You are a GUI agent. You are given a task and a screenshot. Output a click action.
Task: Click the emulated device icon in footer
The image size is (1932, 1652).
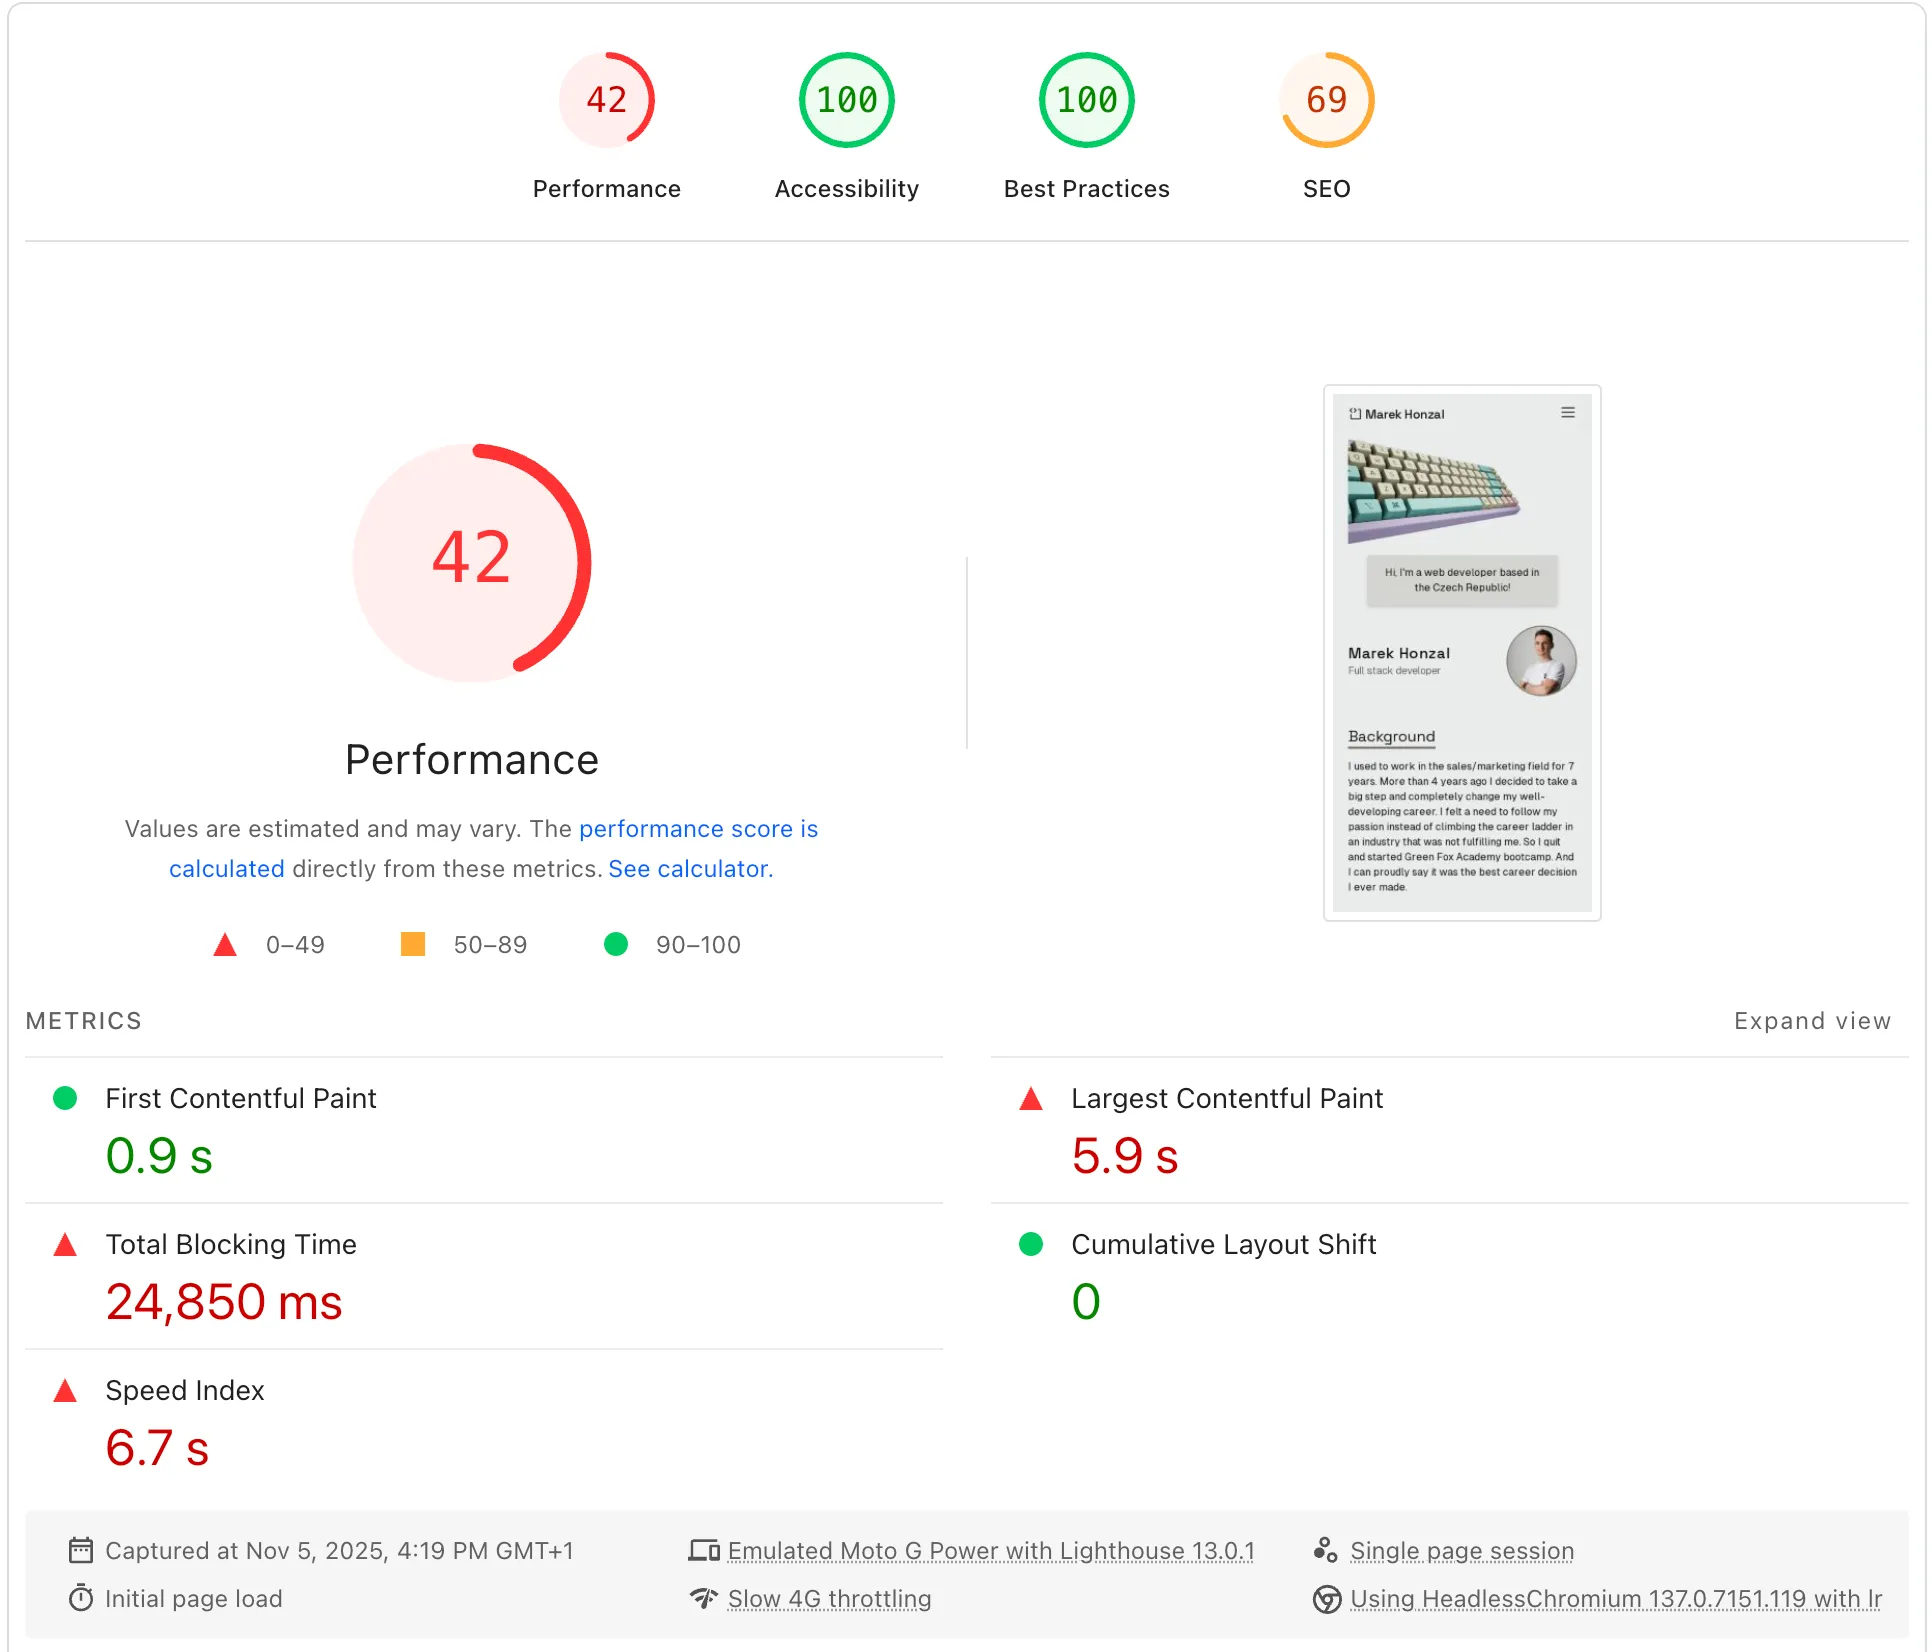click(705, 1550)
